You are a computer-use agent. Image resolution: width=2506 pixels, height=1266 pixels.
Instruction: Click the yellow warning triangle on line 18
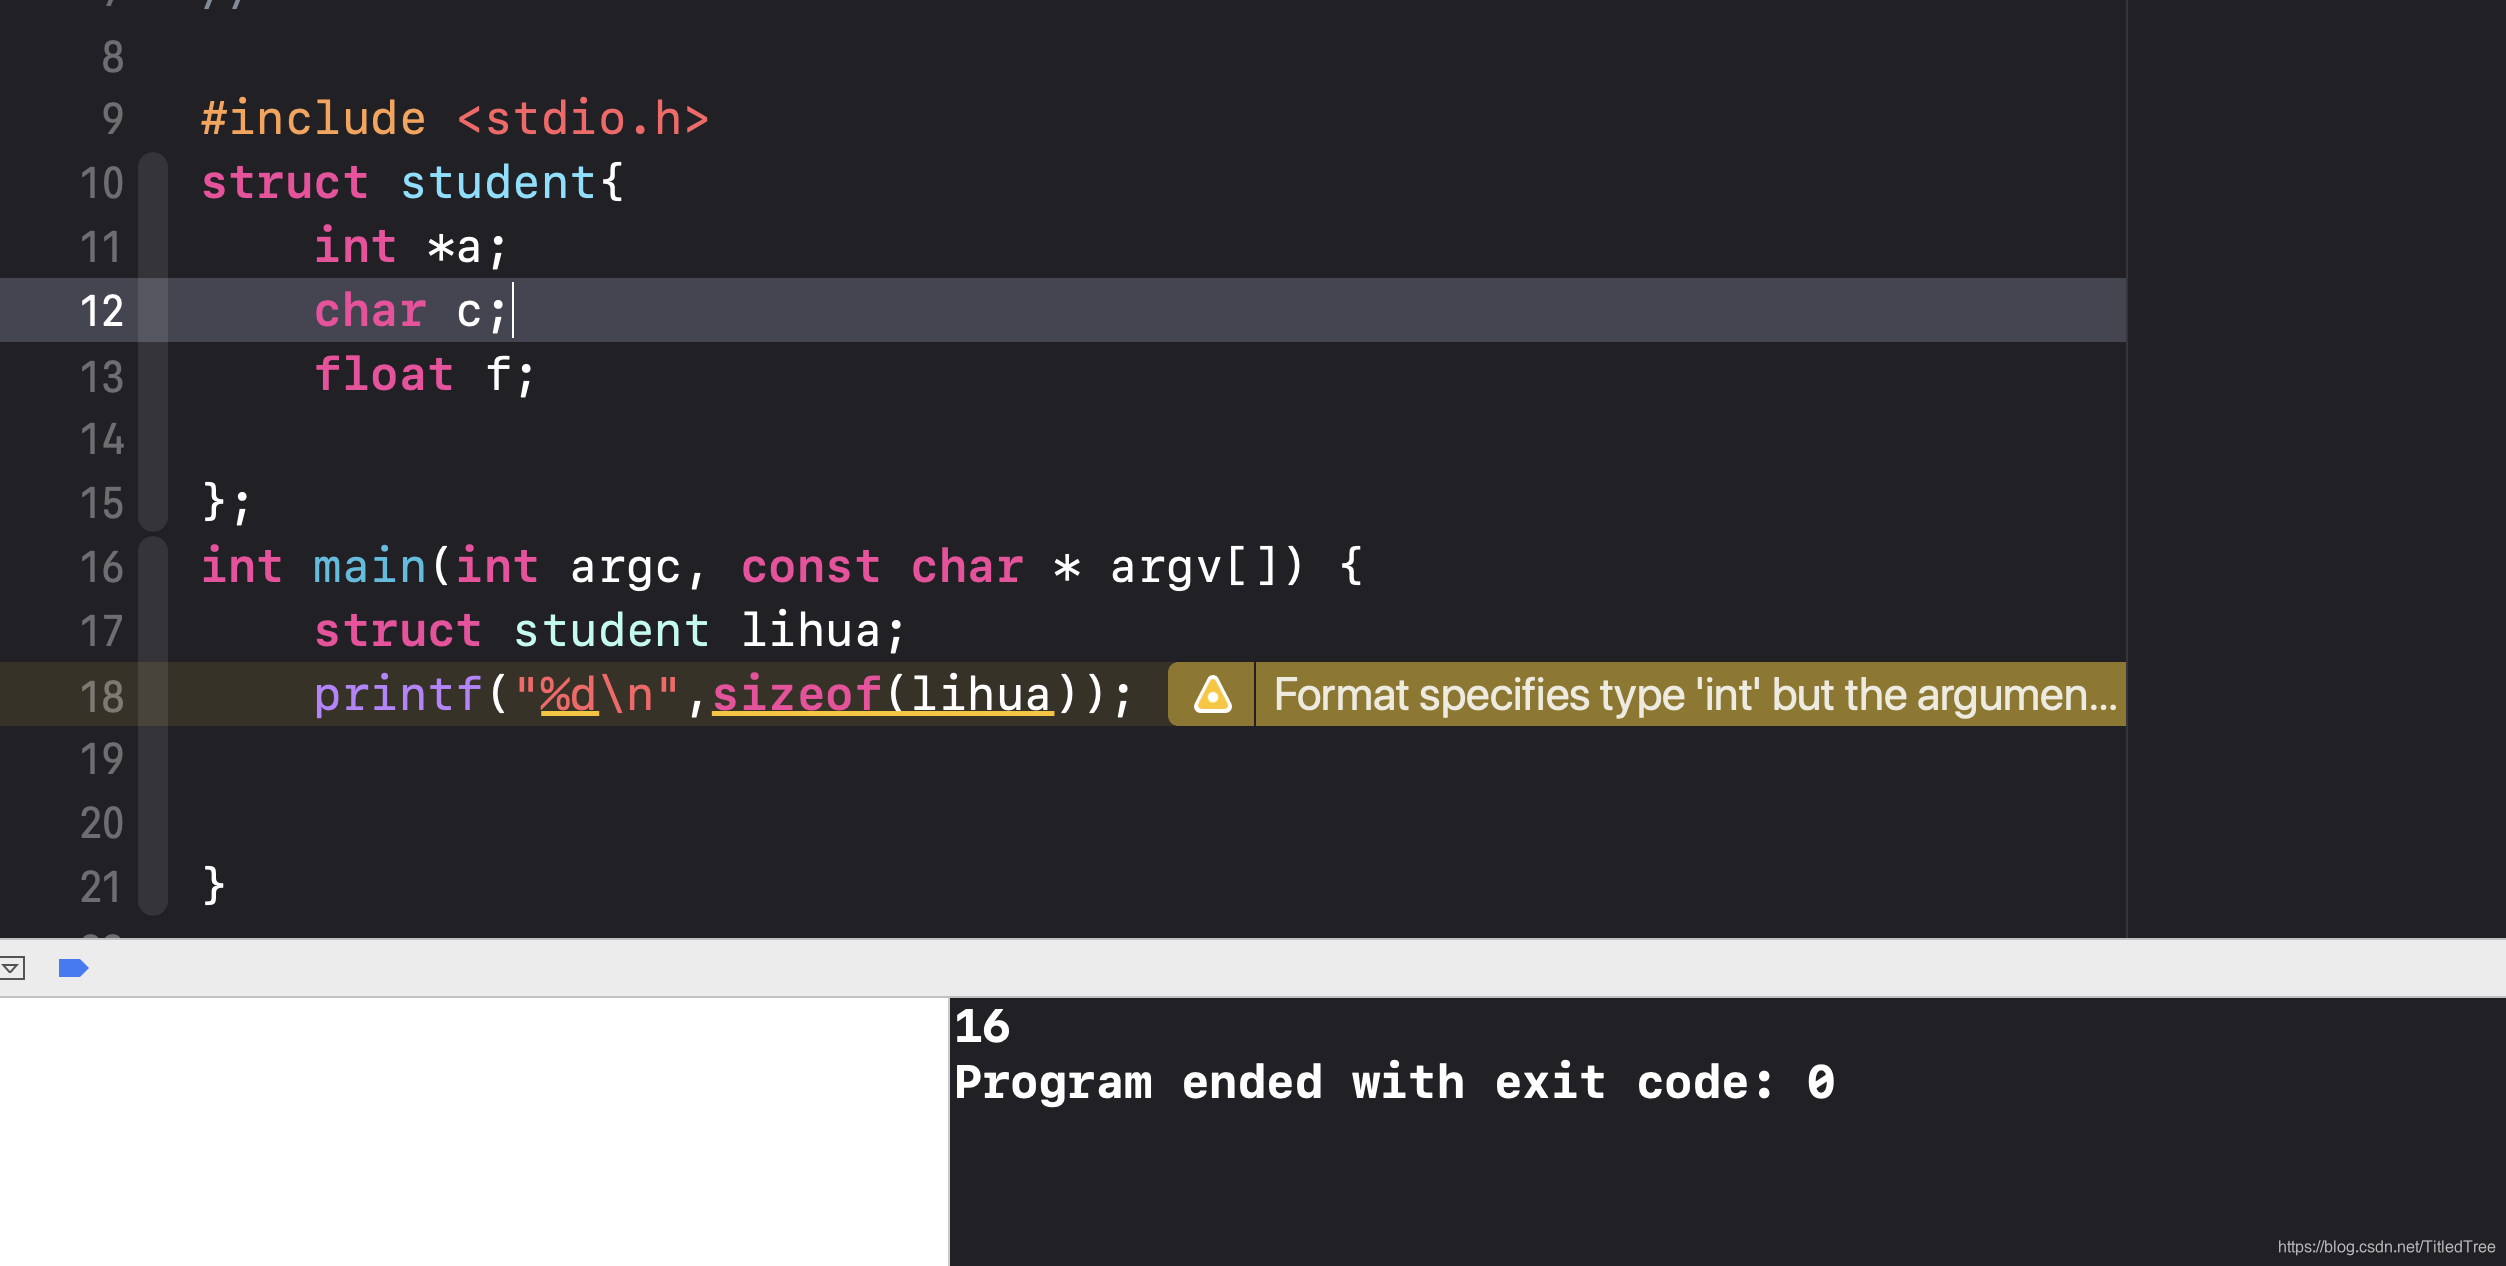click(x=1212, y=694)
